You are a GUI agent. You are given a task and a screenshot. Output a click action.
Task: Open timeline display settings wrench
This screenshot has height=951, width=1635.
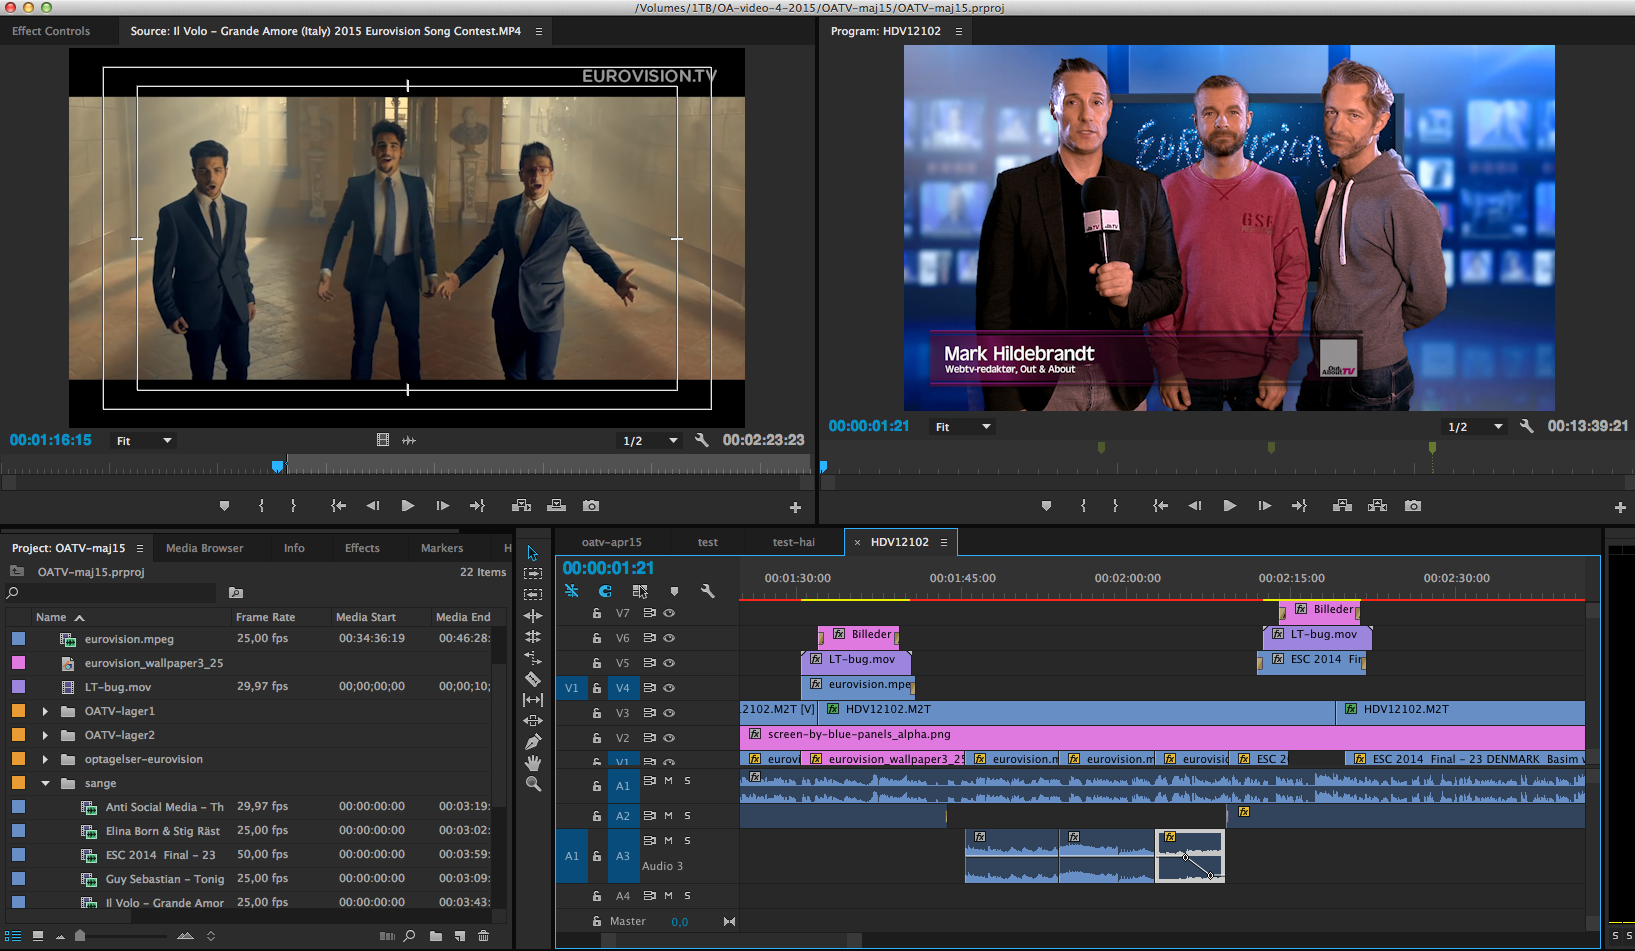pyautogui.click(x=708, y=591)
